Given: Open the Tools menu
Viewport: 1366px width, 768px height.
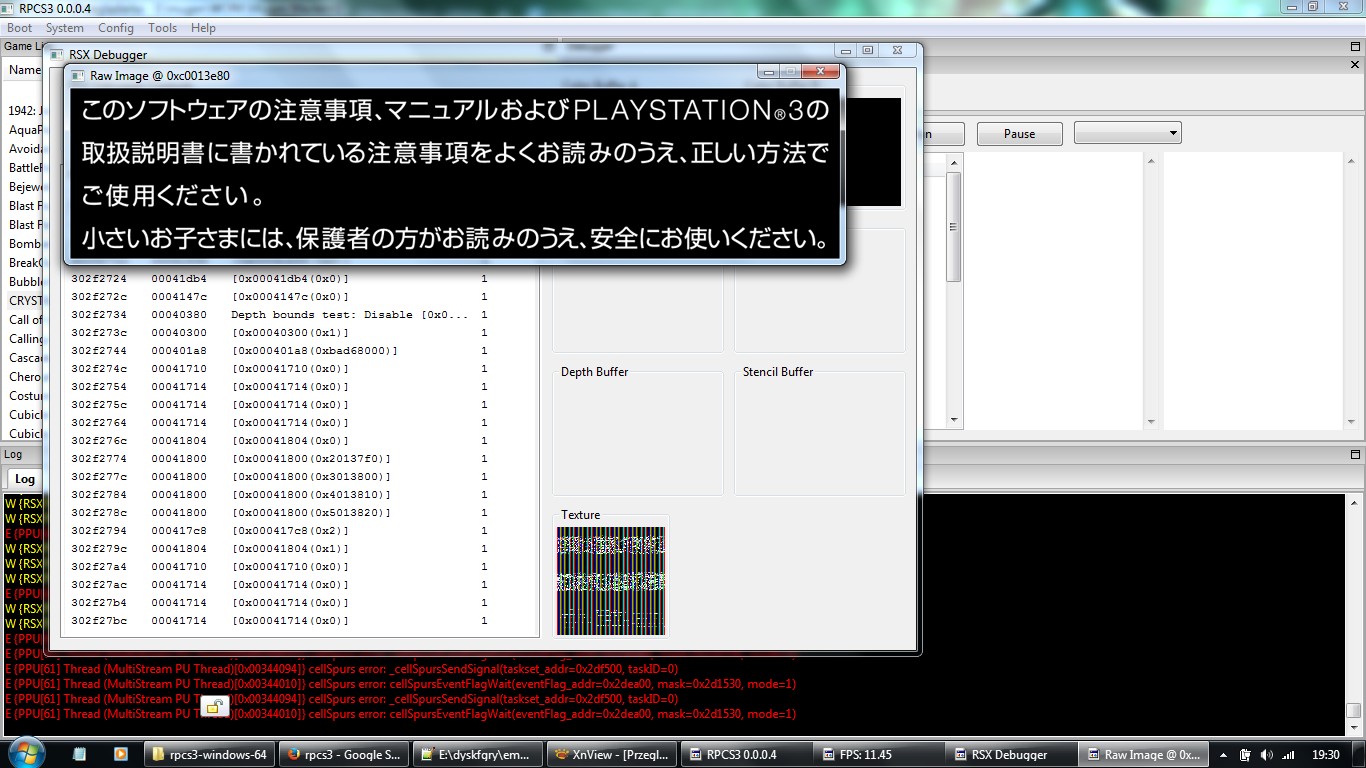Looking at the screenshot, I should tap(162, 28).
